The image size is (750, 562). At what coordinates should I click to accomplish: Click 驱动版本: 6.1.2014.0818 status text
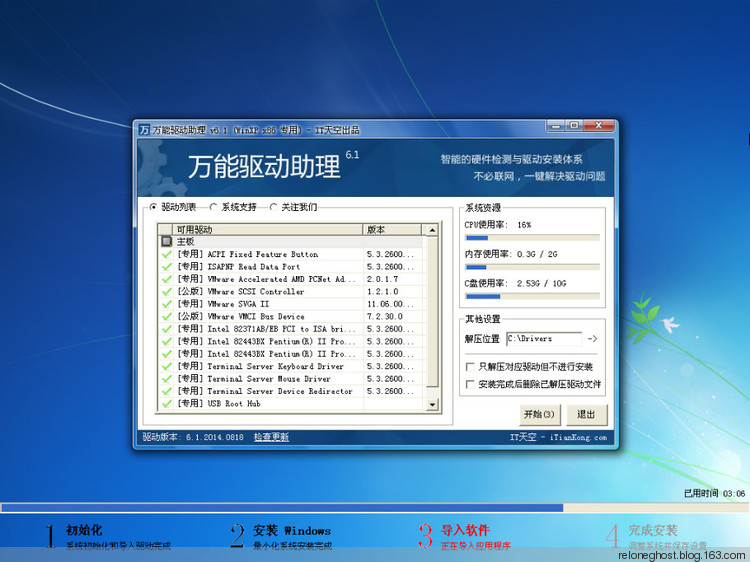(x=193, y=437)
